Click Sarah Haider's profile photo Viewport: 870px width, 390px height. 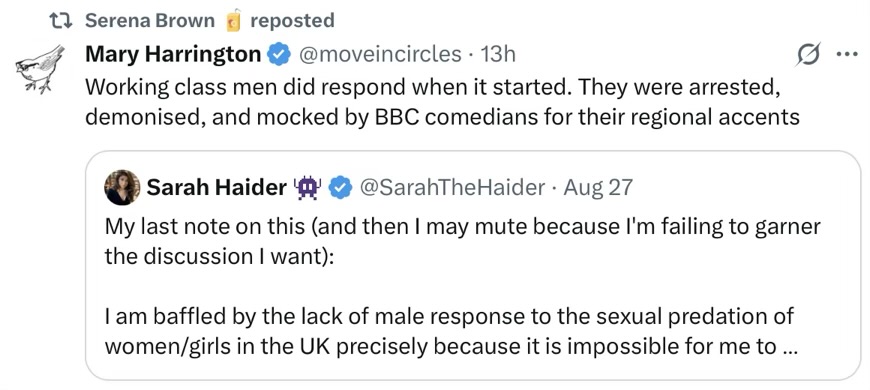(122, 188)
